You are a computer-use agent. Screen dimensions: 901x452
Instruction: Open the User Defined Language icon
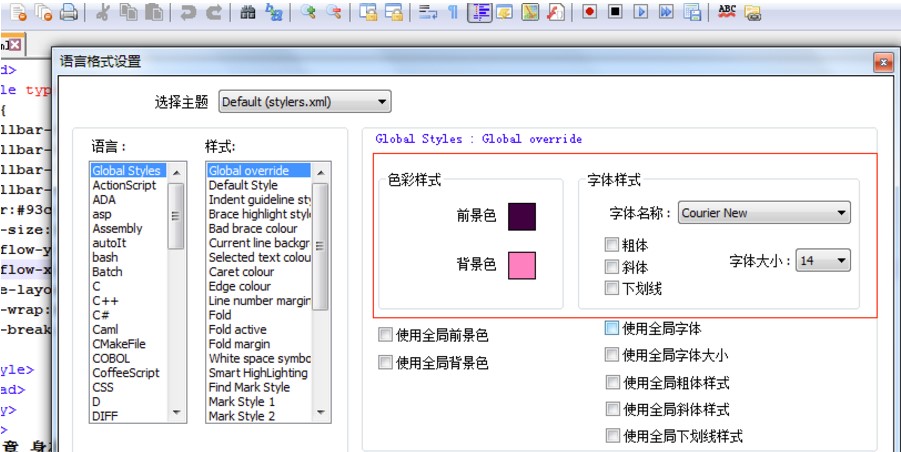[x=505, y=12]
